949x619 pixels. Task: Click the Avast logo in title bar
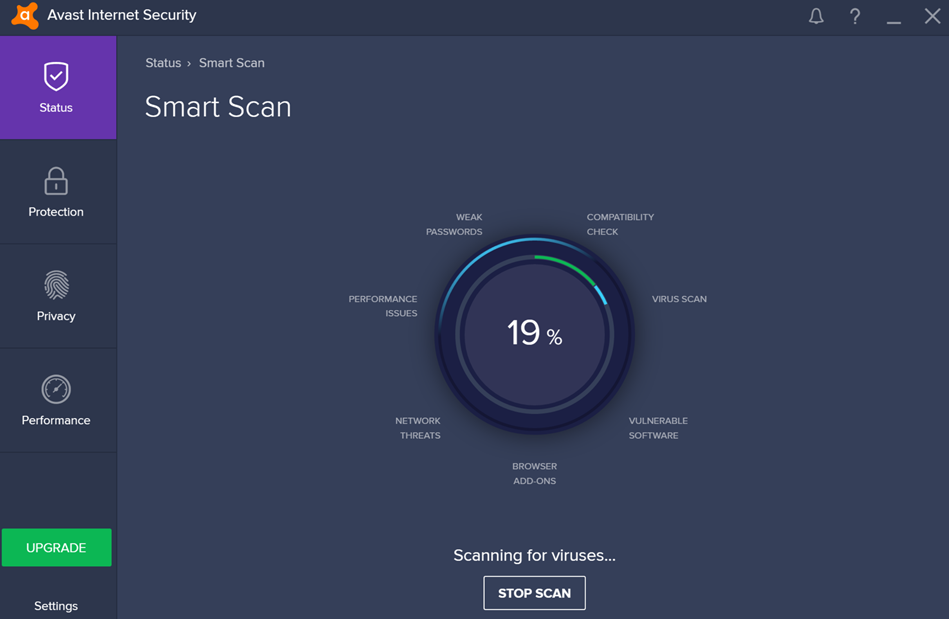coord(25,15)
